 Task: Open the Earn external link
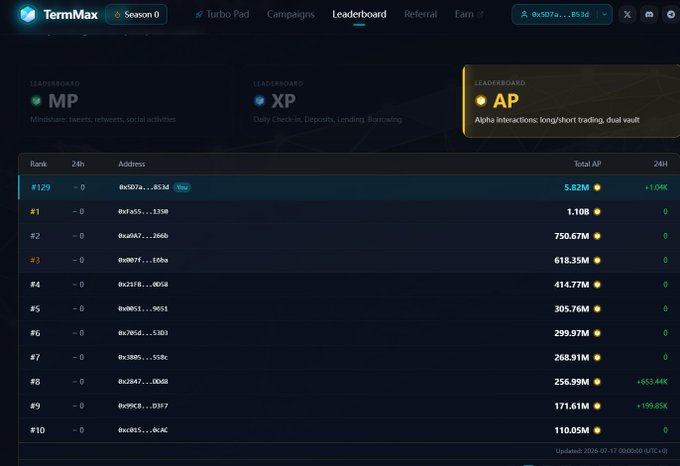tap(469, 14)
